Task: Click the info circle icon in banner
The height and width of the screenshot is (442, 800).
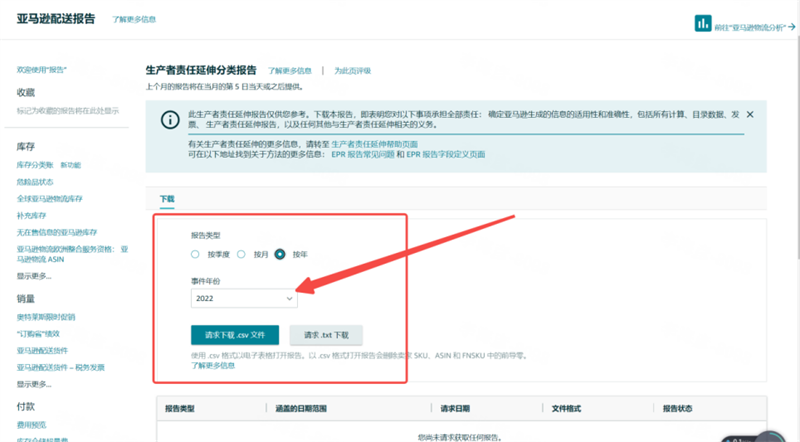Action: pyautogui.click(x=170, y=119)
